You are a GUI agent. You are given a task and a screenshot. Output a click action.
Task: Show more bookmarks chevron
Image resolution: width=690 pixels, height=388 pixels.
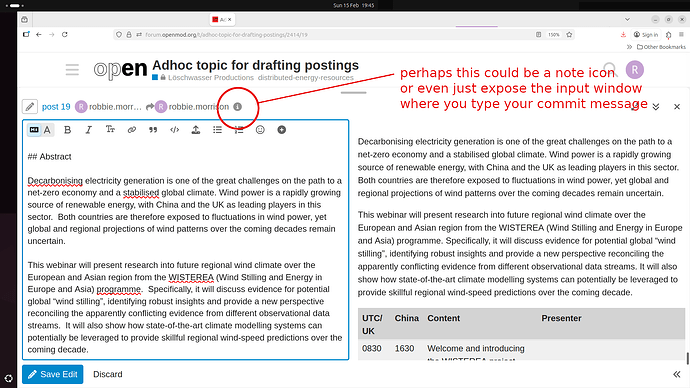point(629,47)
